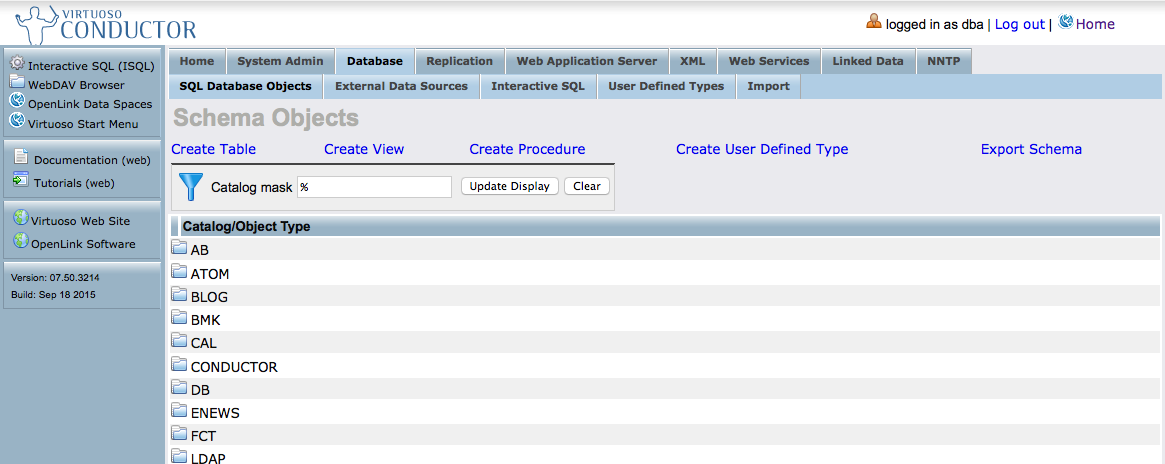The height and width of the screenshot is (464, 1165).
Task: Open the System Admin tab
Action: click(x=280, y=61)
